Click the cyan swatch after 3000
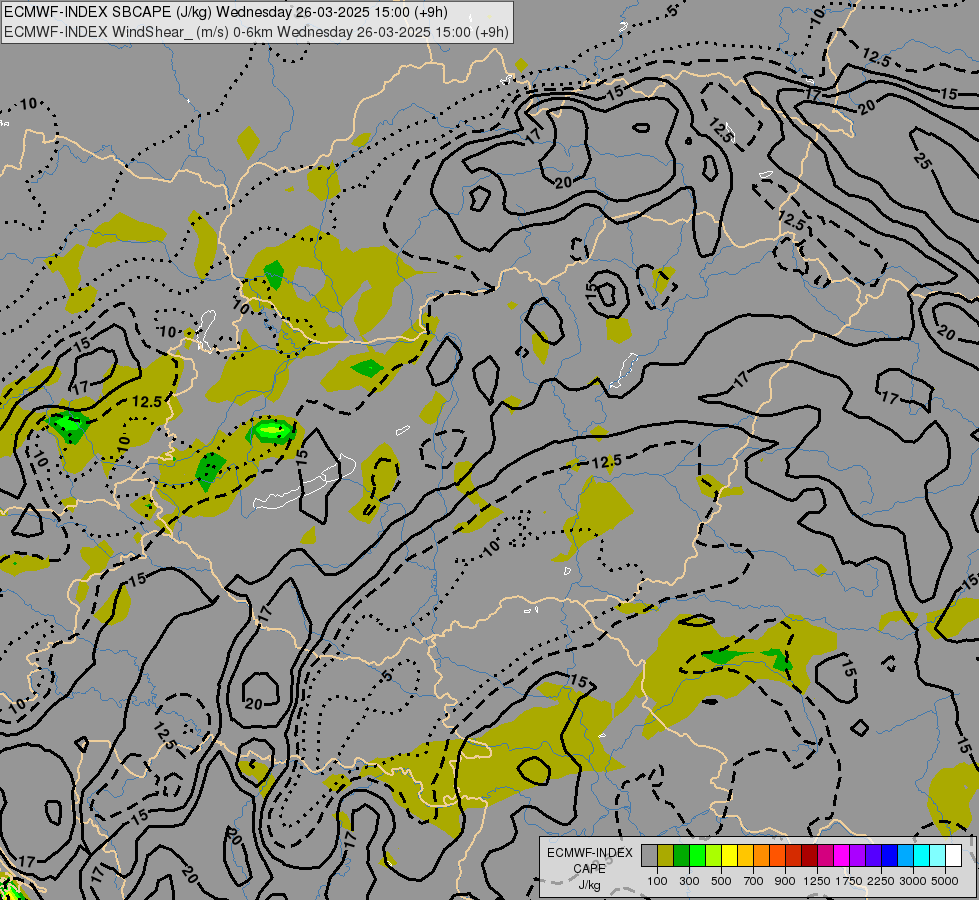The image size is (979, 900). tap(922, 856)
